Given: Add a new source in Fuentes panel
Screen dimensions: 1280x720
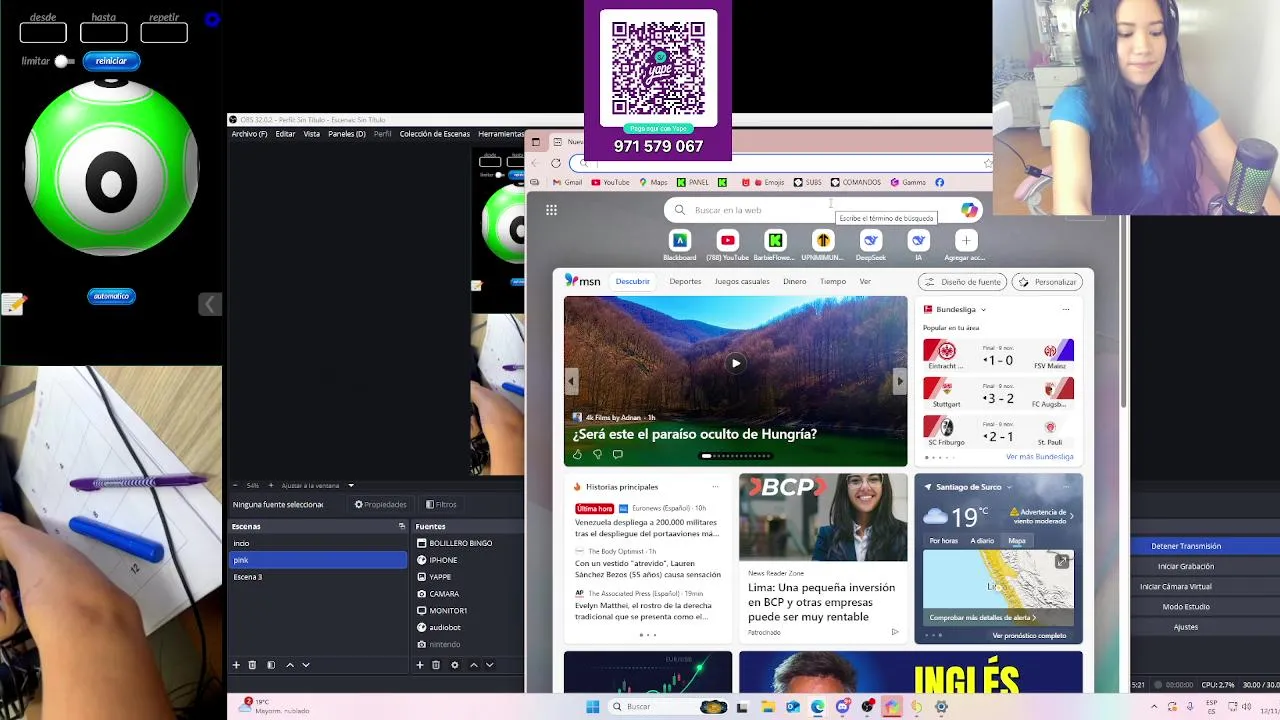Looking at the screenshot, I should pos(420,665).
